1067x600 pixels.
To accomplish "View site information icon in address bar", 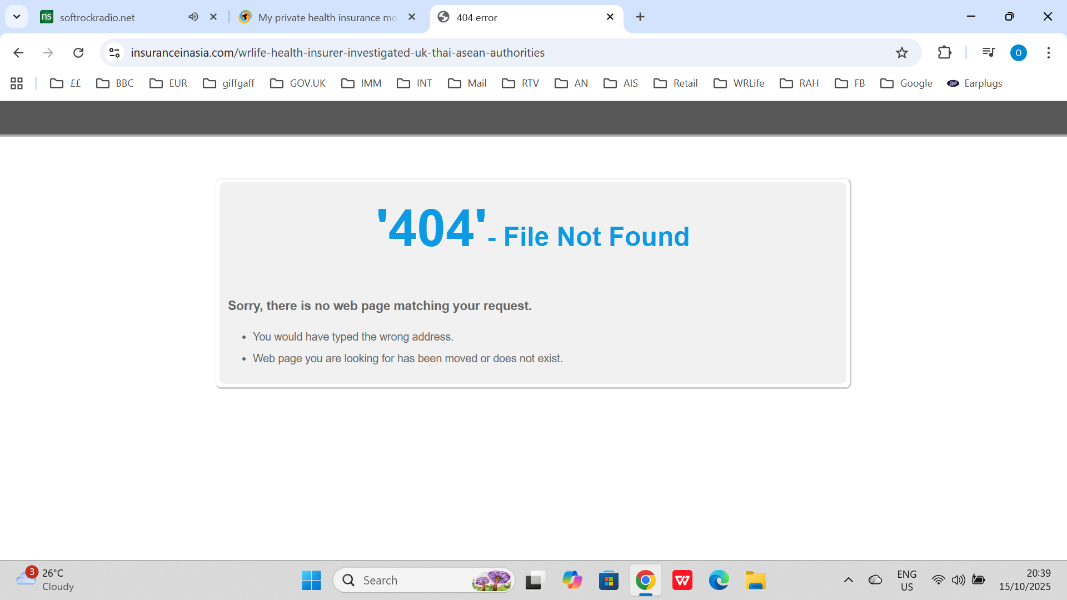I will [x=114, y=53].
